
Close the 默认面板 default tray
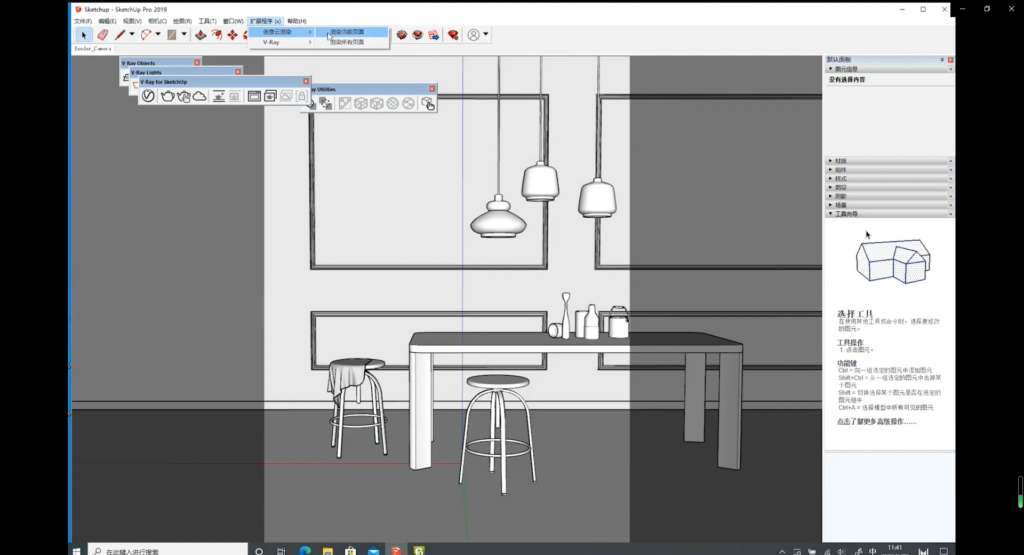pyautogui.click(x=950, y=59)
